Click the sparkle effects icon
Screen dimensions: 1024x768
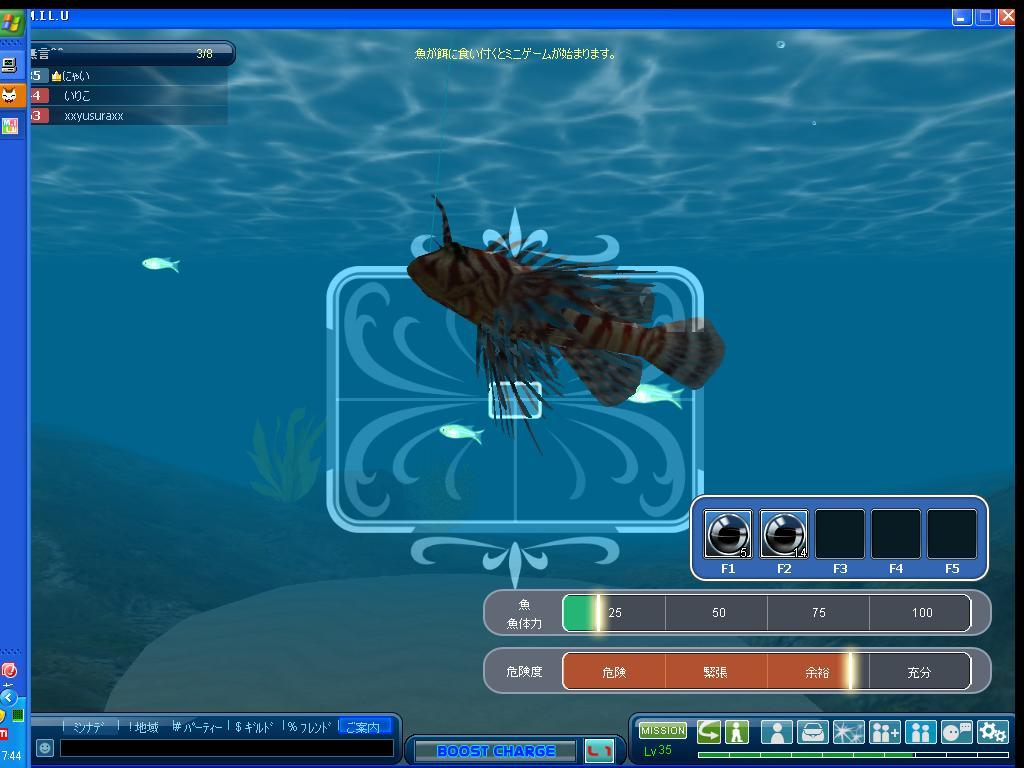[848, 732]
